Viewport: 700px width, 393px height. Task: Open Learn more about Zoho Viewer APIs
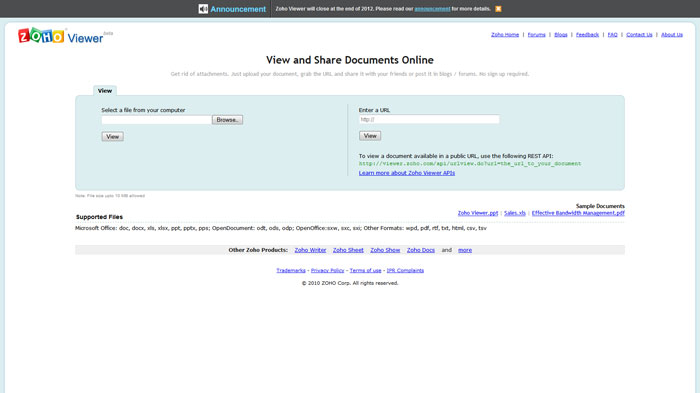coord(407,173)
